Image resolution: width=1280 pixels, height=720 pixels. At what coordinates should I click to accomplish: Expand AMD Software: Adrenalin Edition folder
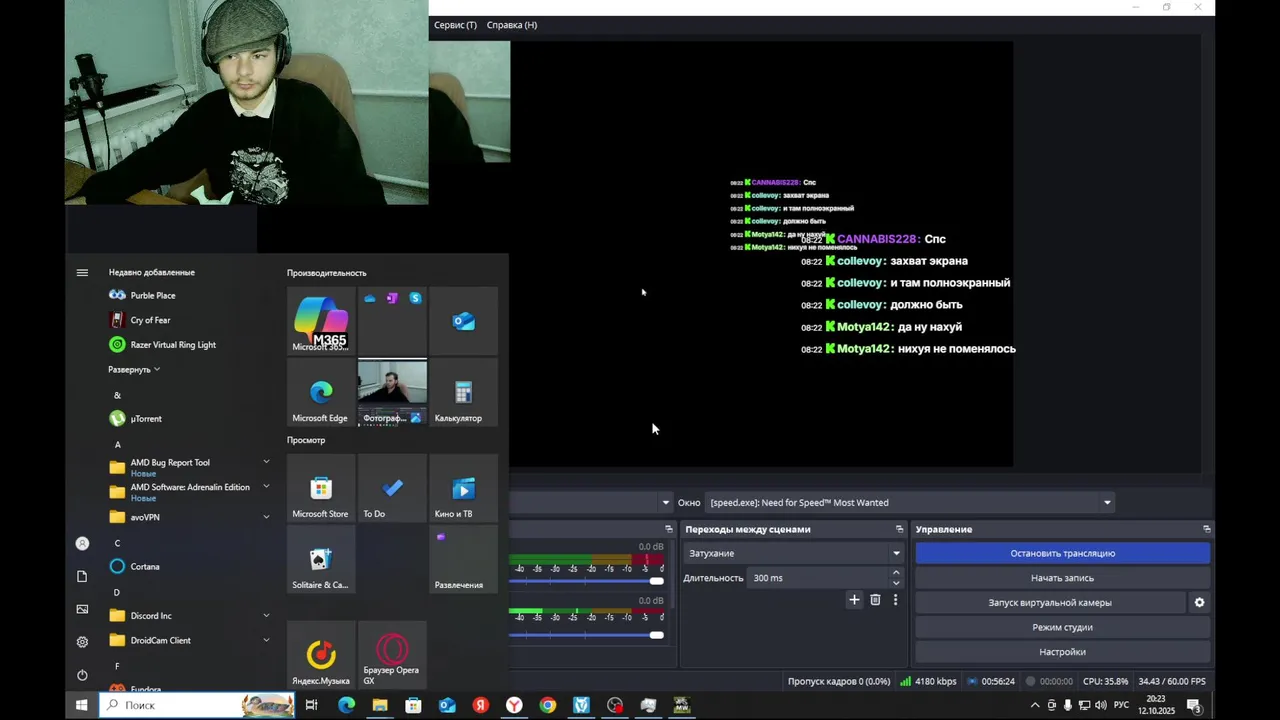(266, 486)
